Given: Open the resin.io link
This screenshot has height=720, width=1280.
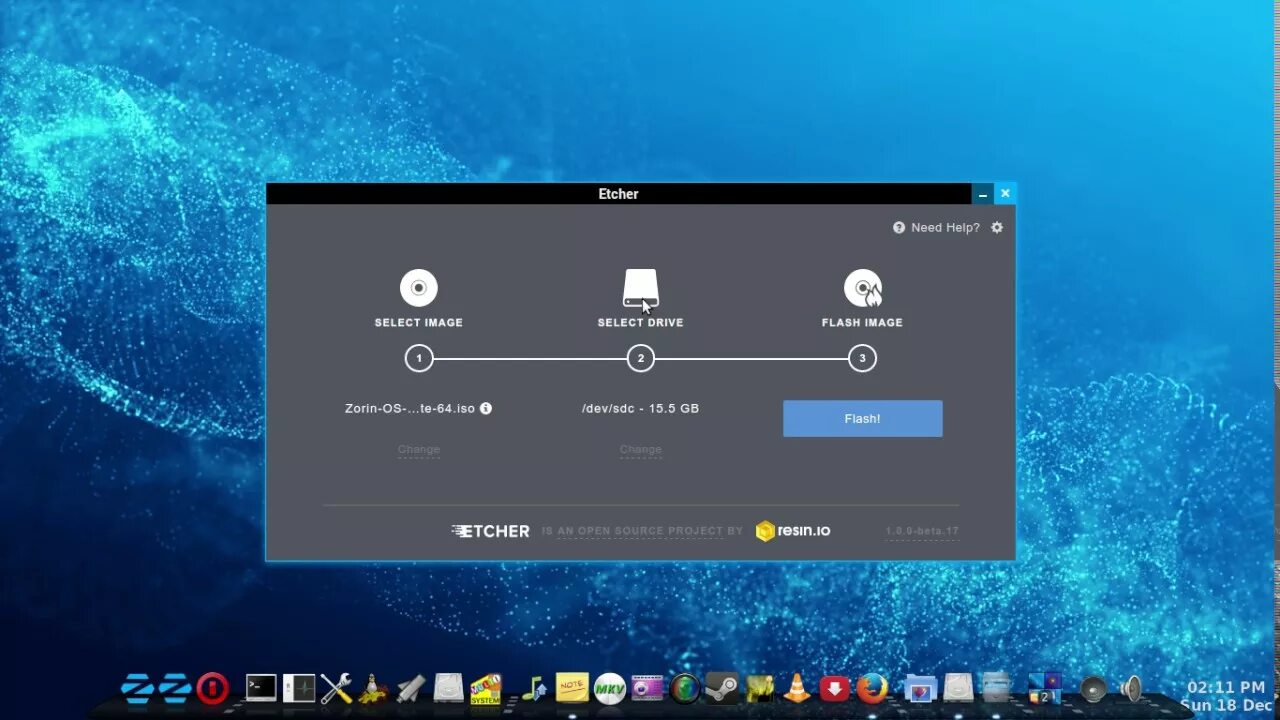Looking at the screenshot, I should coord(793,531).
